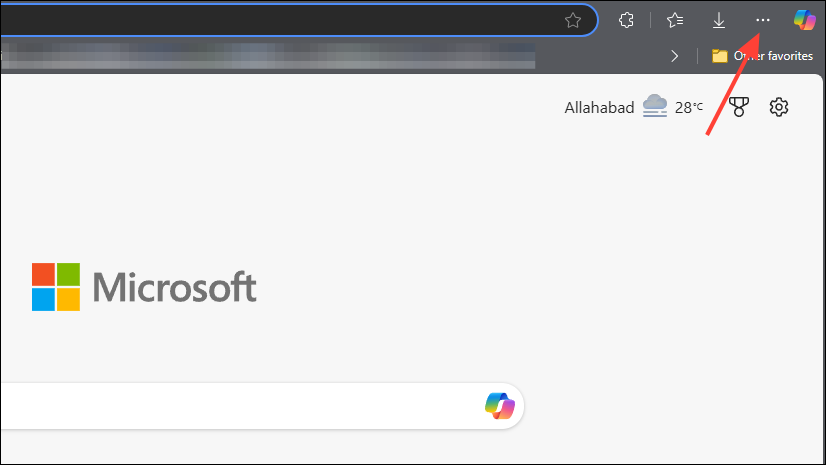Open Settings and more three-dot menu
The width and height of the screenshot is (826, 465).
click(x=763, y=20)
